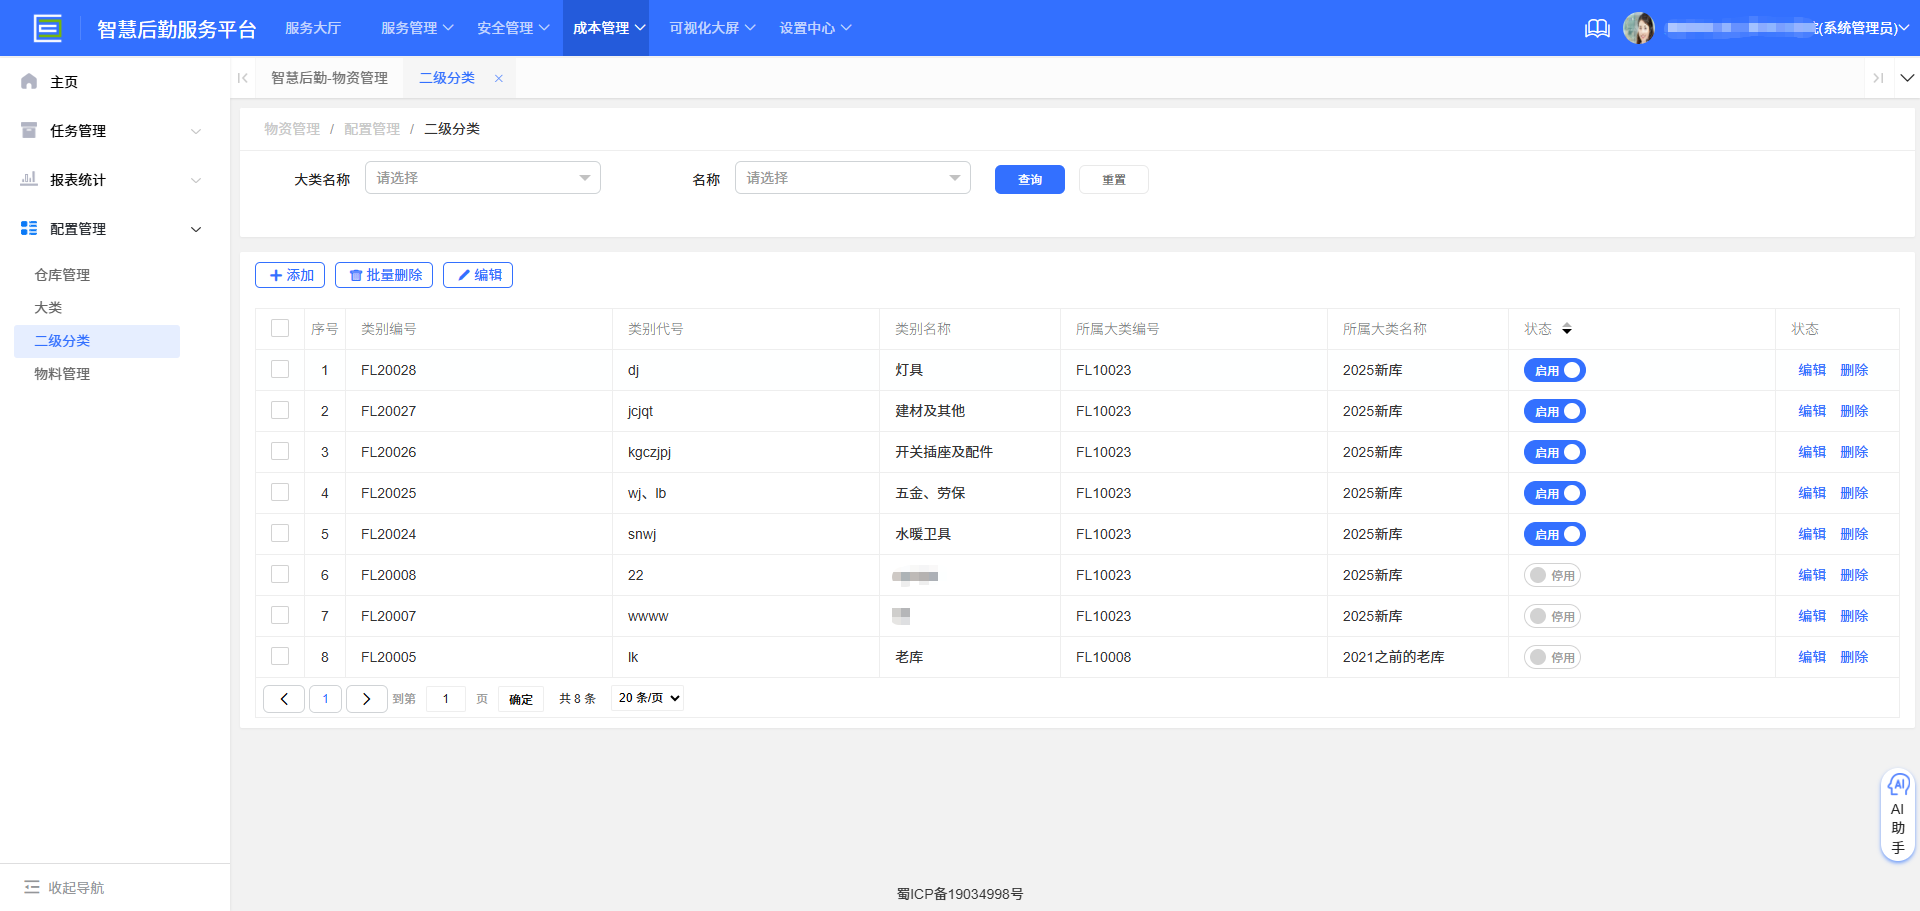
Task: Click the 添加 plus icon to add entry
Action: tap(278, 275)
